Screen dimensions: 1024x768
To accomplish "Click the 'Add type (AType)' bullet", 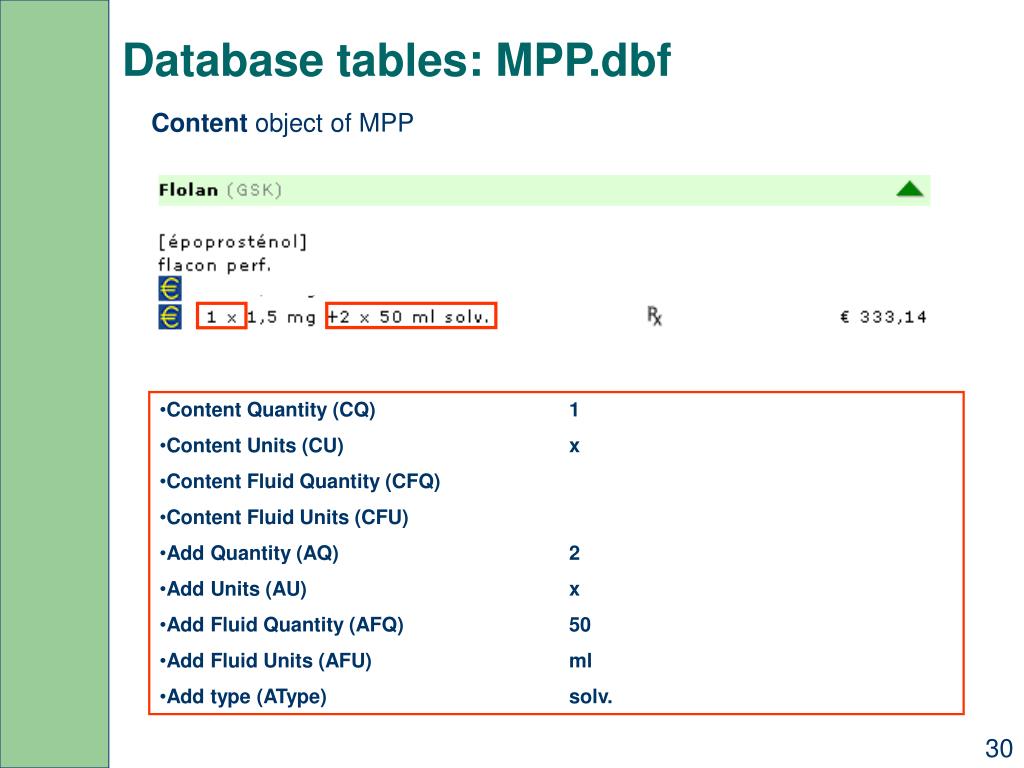I will (244, 697).
